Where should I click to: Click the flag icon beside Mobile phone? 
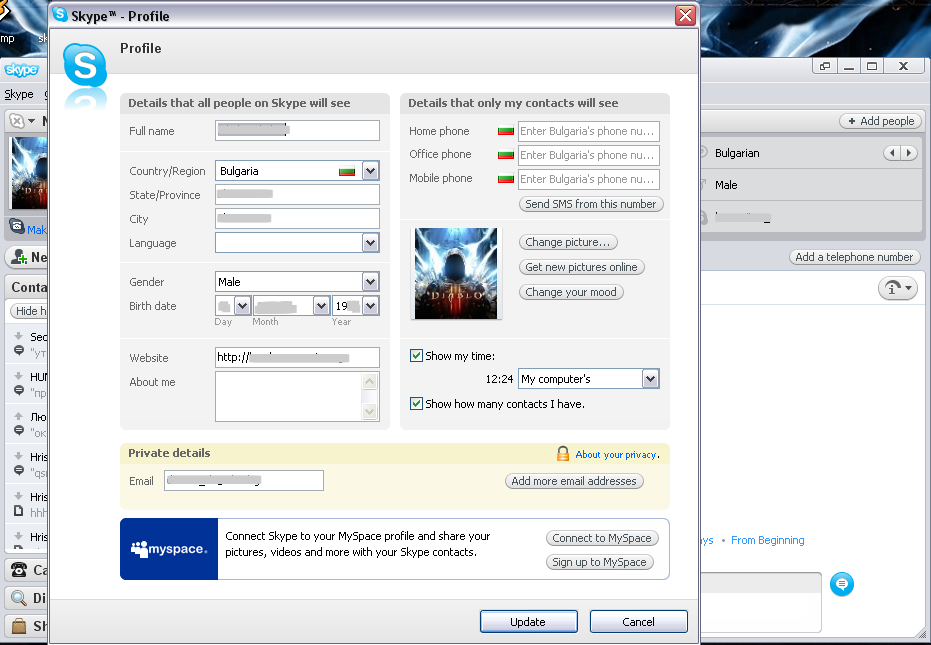(505, 179)
